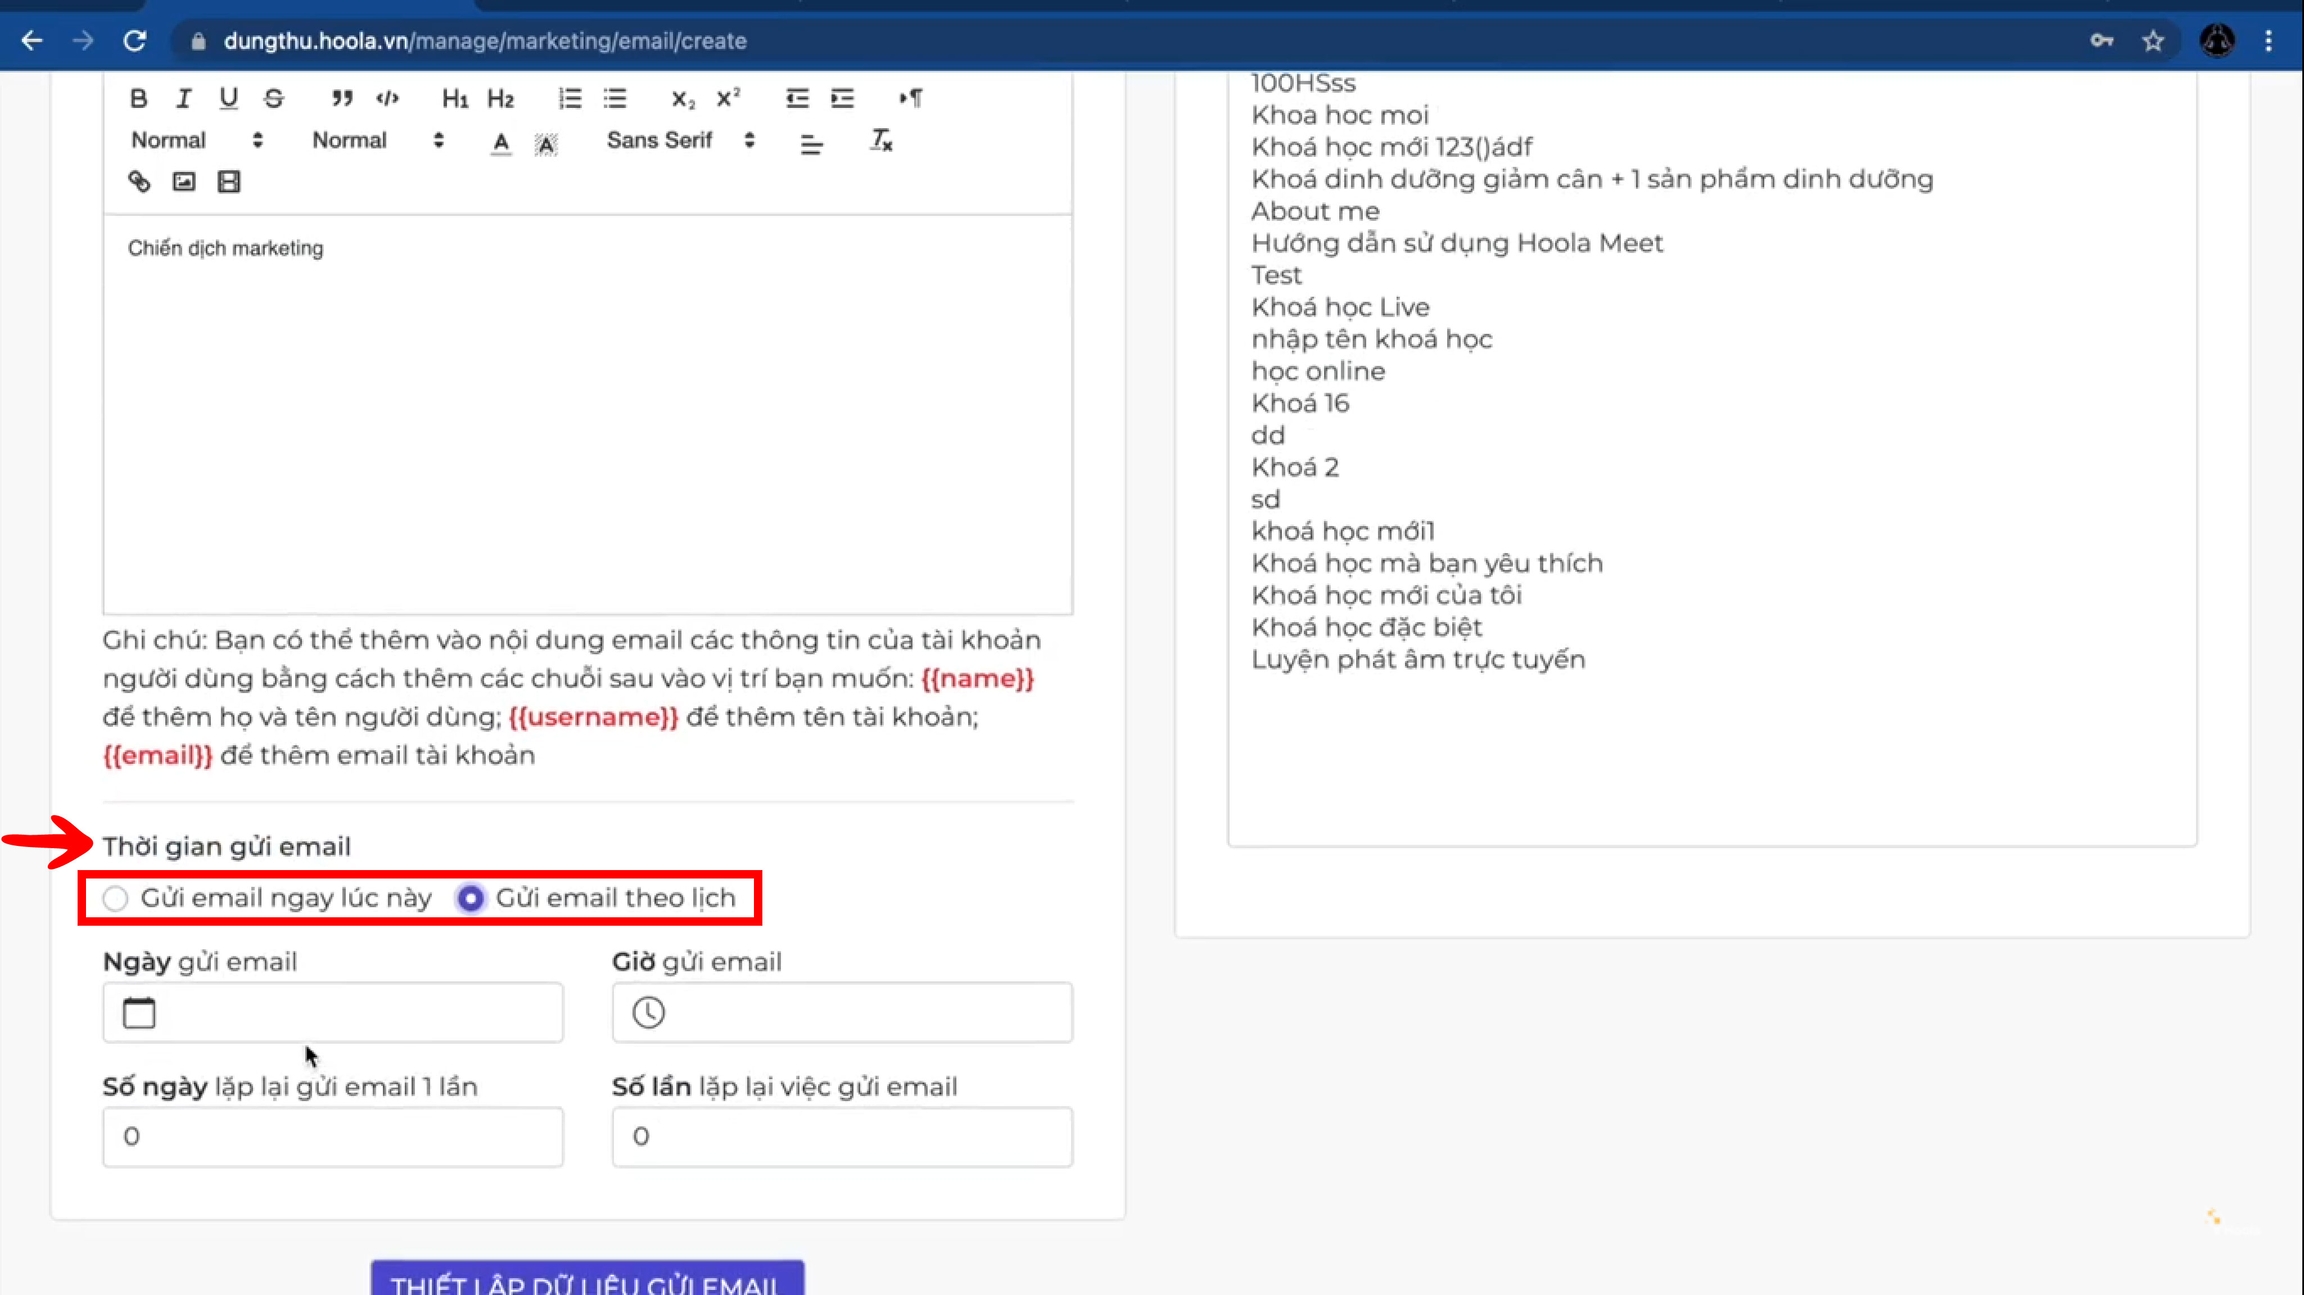The height and width of the screenshot is (1295, 2304).
Task: Open the Sans Serif font dropdown
Action: click(x=680, y=140)
